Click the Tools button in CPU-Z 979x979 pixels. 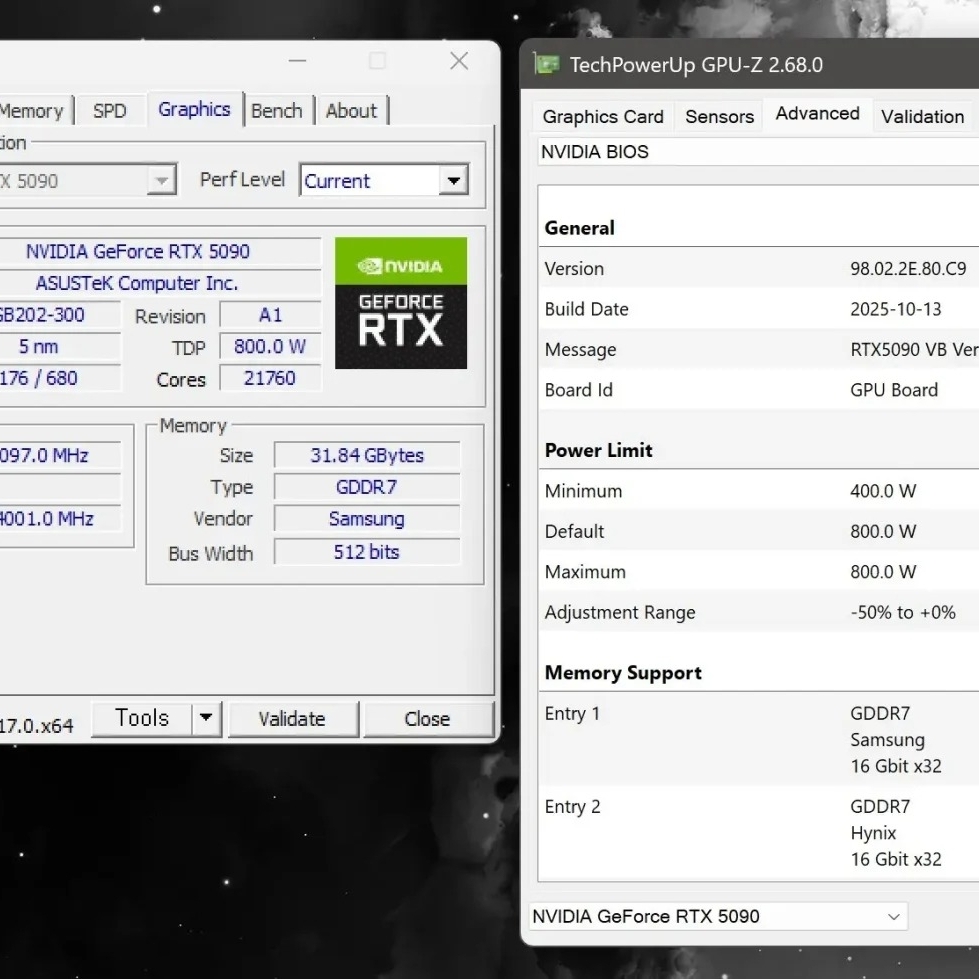(x=142, y=719)
